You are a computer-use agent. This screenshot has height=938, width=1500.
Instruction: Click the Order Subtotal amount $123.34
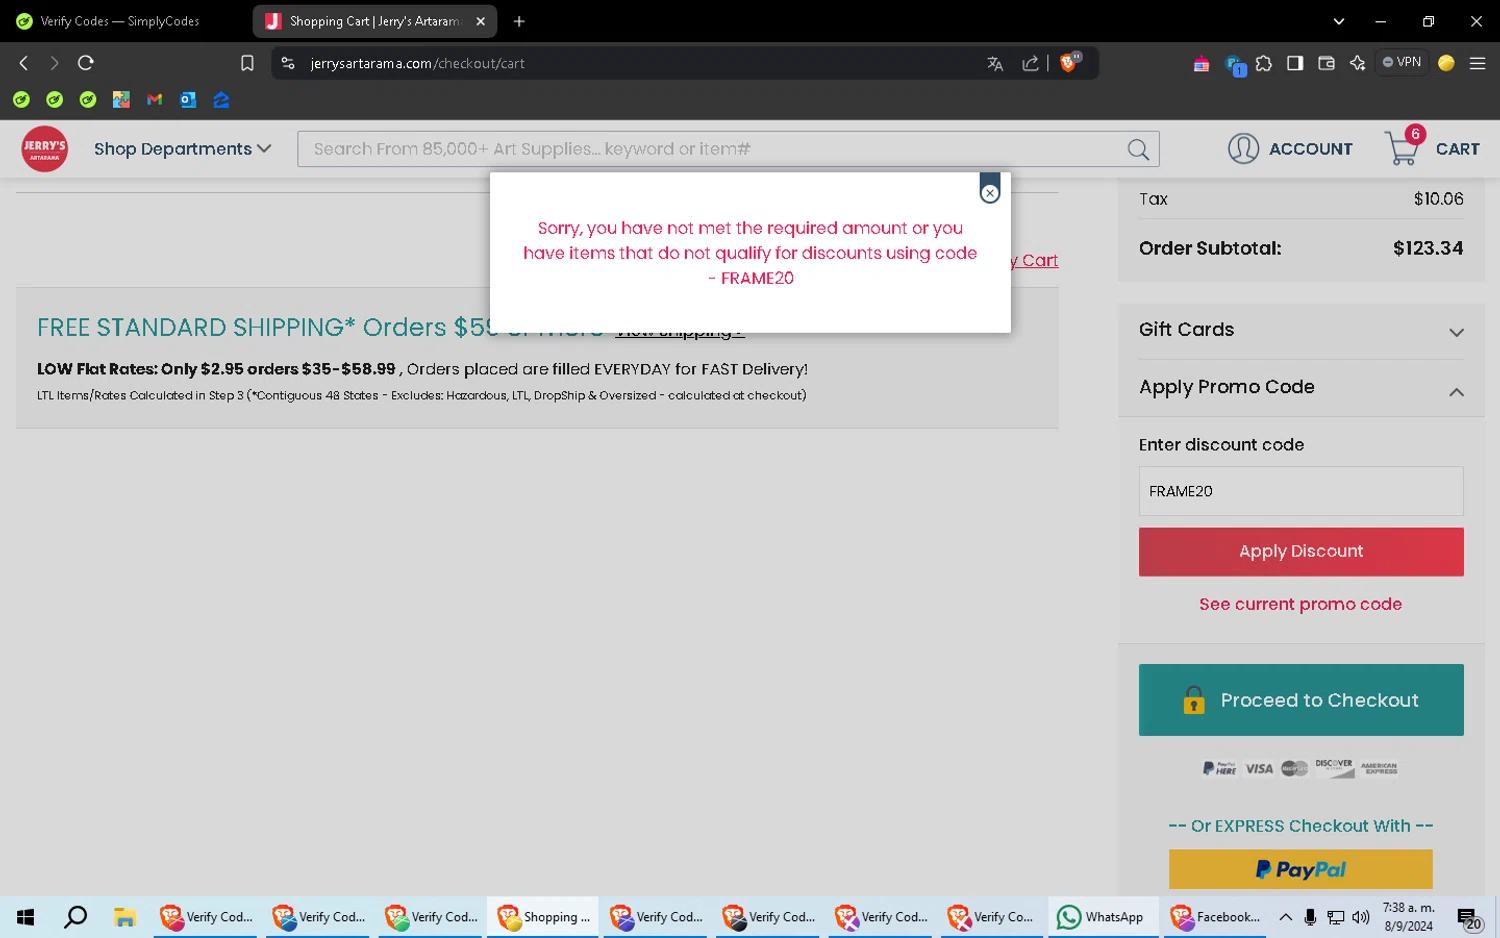[1428, 248]
